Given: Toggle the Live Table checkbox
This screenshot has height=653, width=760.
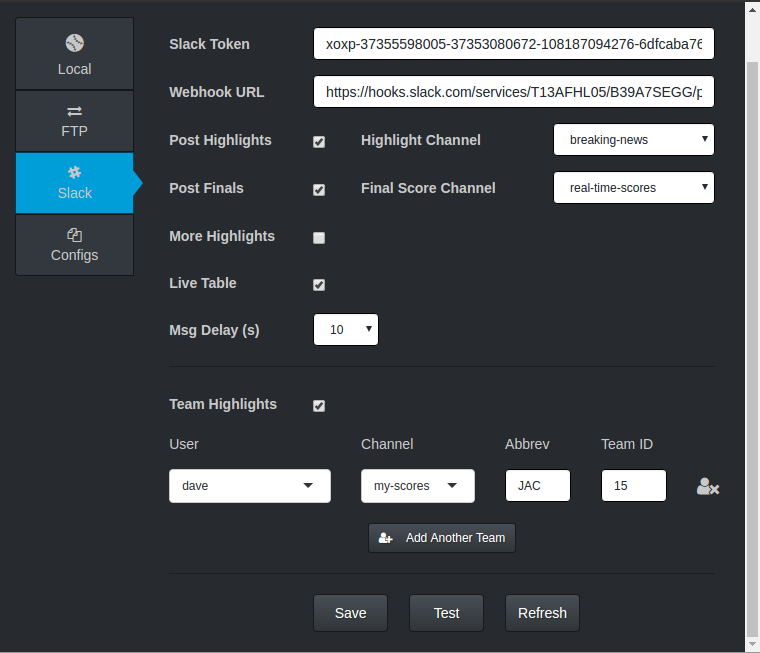Looking at the screenshot, I should [319, 285].
